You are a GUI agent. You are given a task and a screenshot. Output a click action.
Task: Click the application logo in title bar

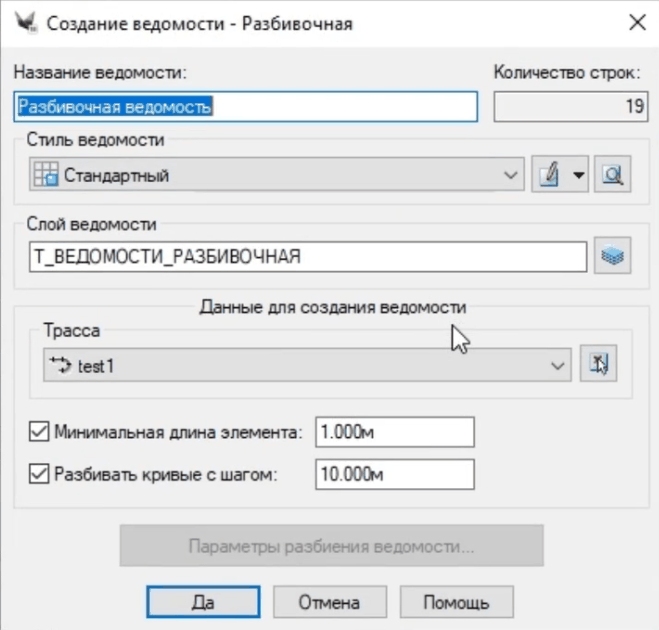[x=26, y=22]
